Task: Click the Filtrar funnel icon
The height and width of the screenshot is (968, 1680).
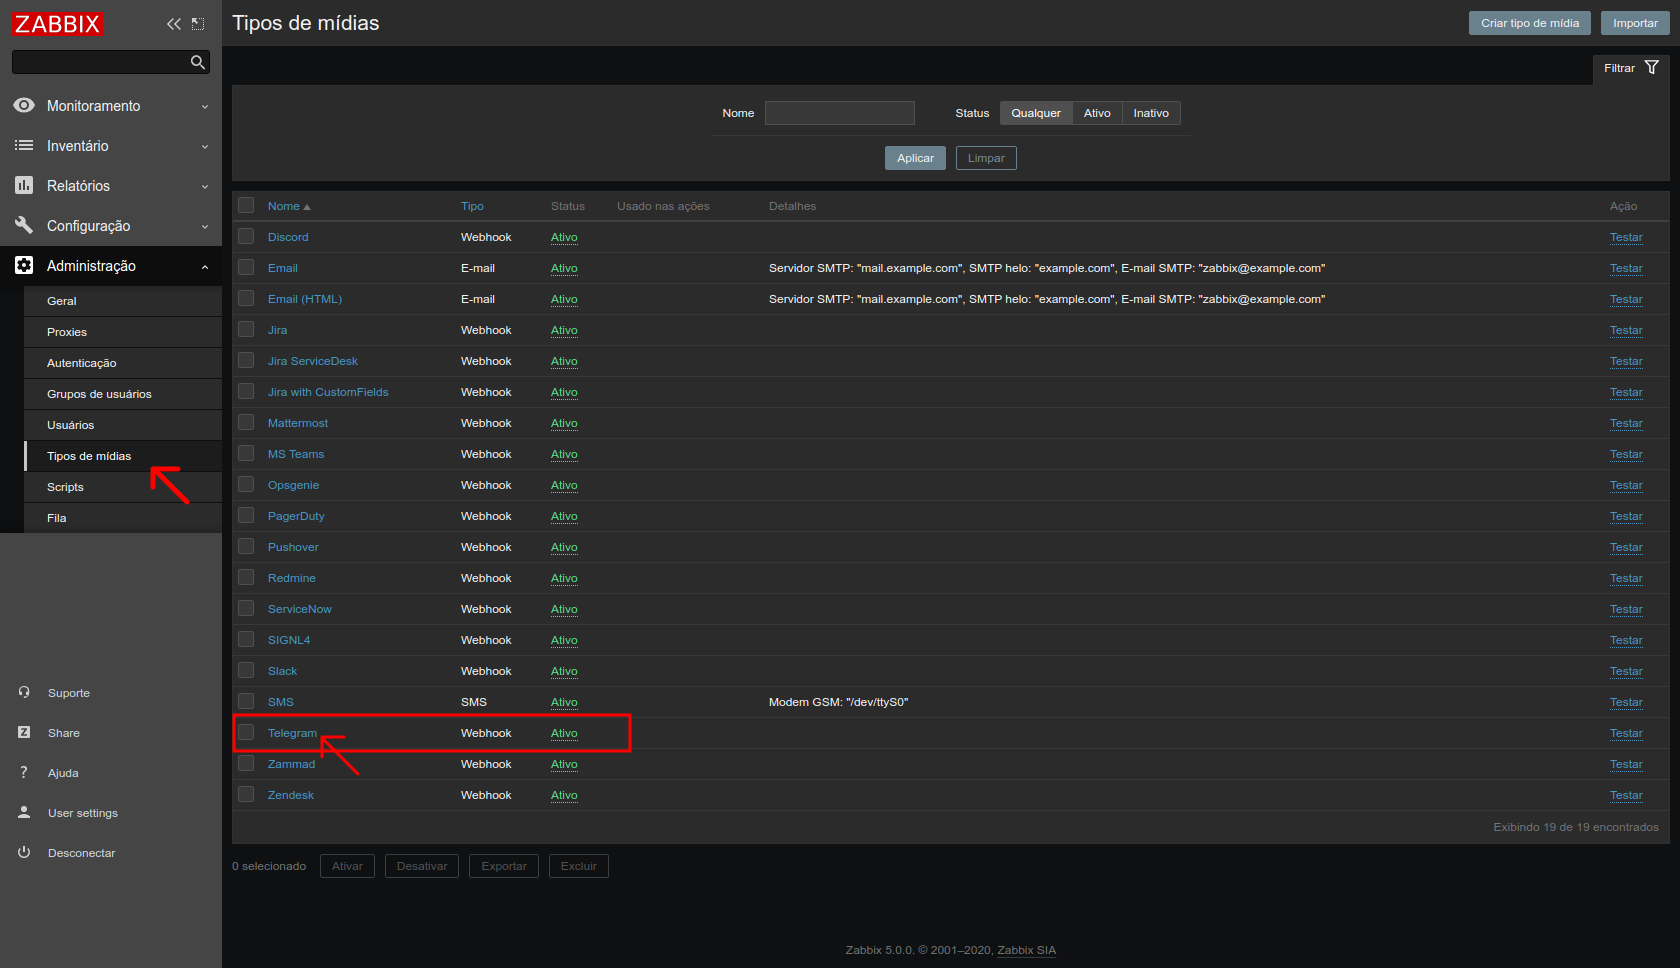Action: (1652, 67)
